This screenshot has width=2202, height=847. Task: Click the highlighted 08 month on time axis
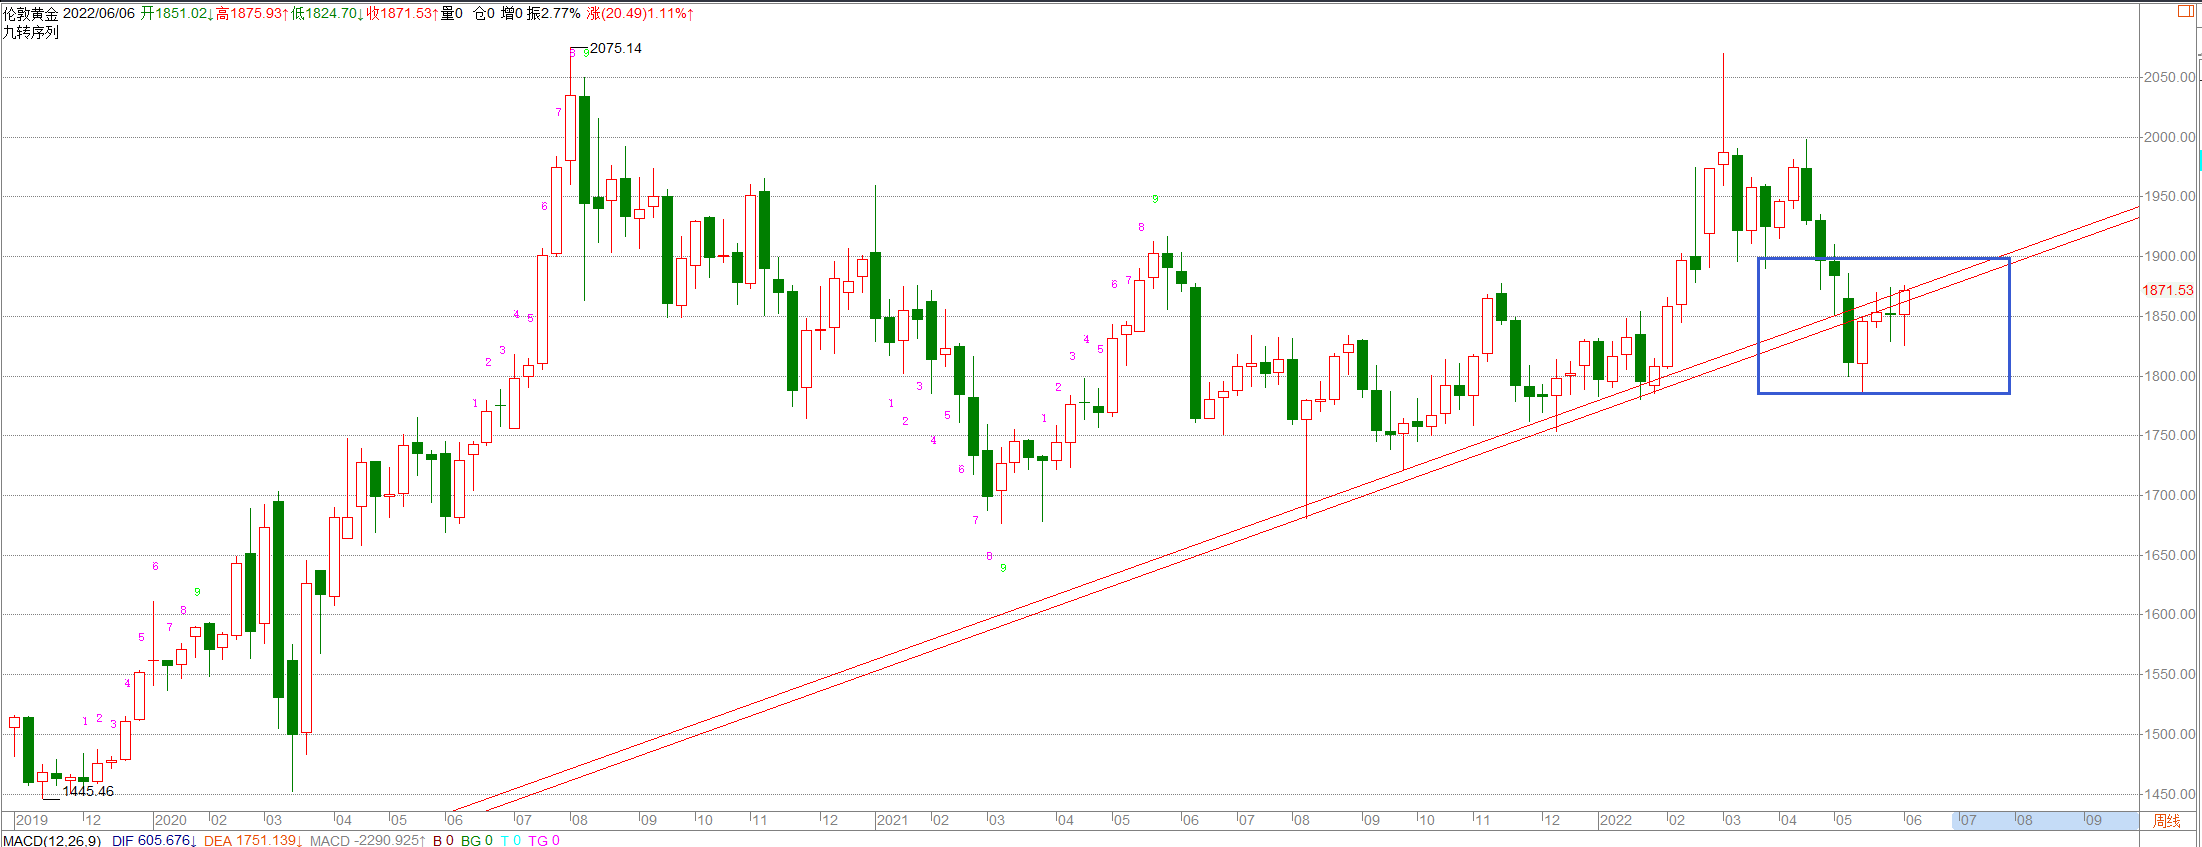pyautogui.click(x=2024, y=820)
